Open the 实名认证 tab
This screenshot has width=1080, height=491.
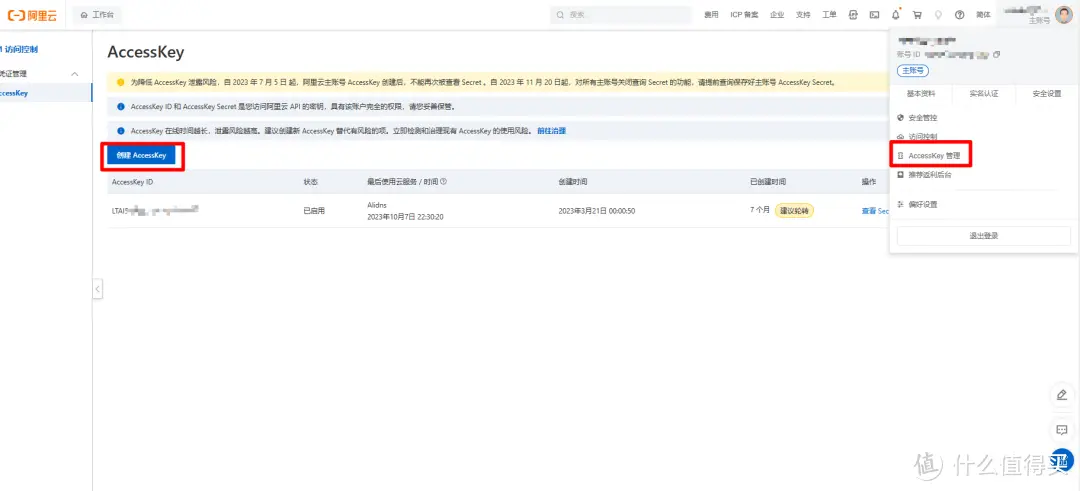click(x=984, y=94)
